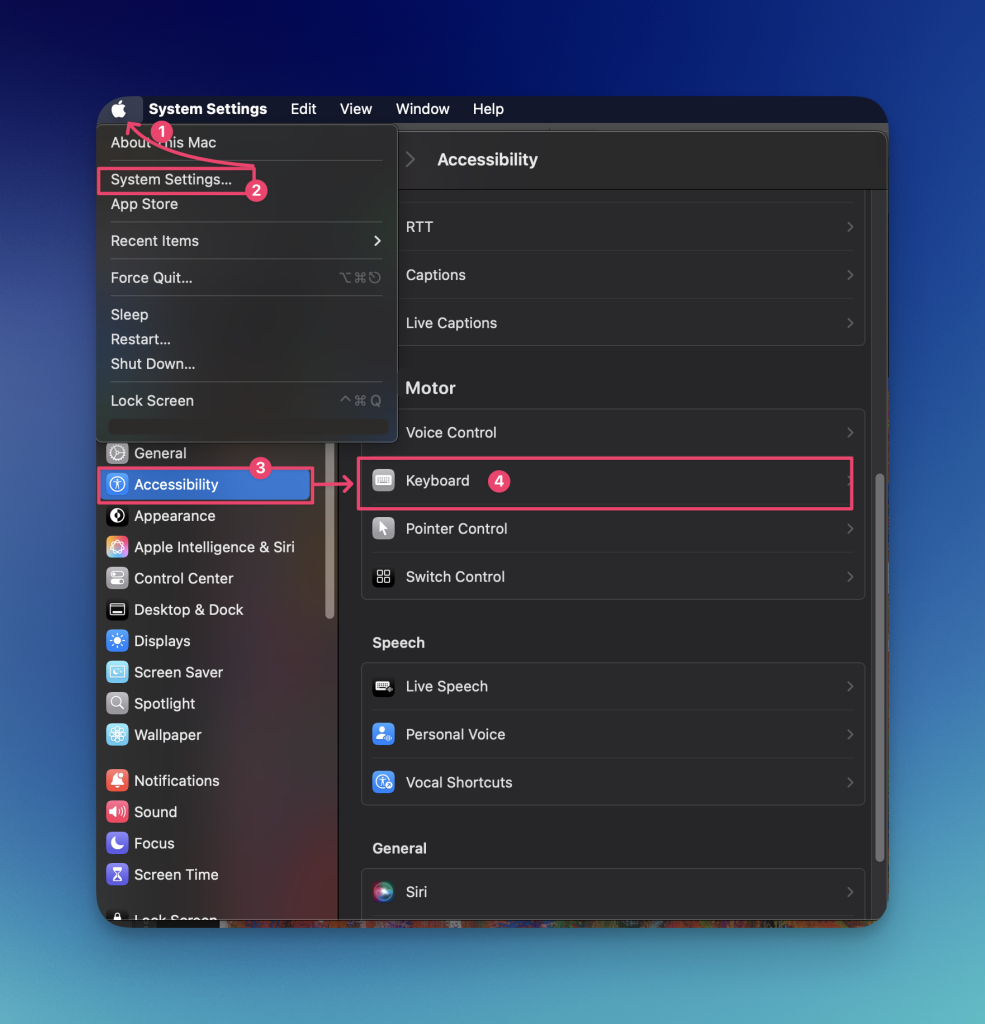
Task: Click the Screen Saver icon
Action: [118, 672]
